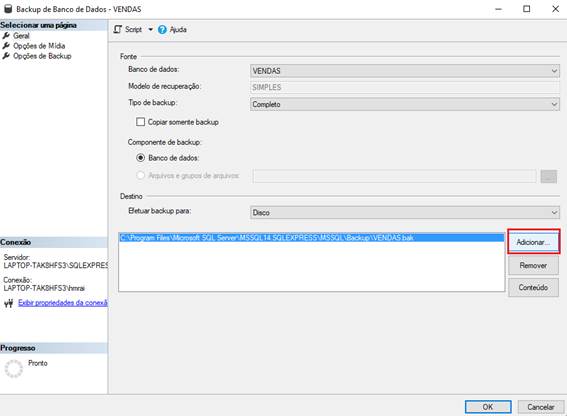Click the Remover button
567x416 pixels.
[x=533, y=266]
